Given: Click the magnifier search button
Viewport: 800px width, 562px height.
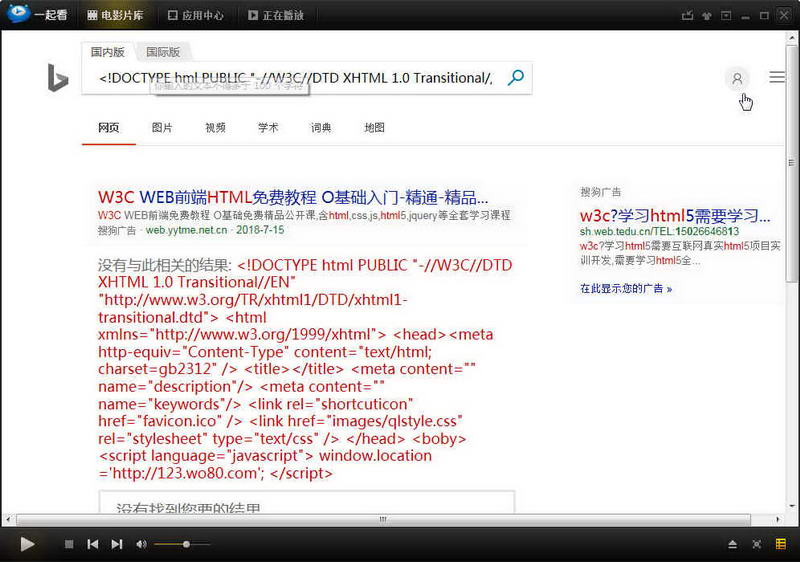Looking at the screenshot, I should [x=516, y=78].
